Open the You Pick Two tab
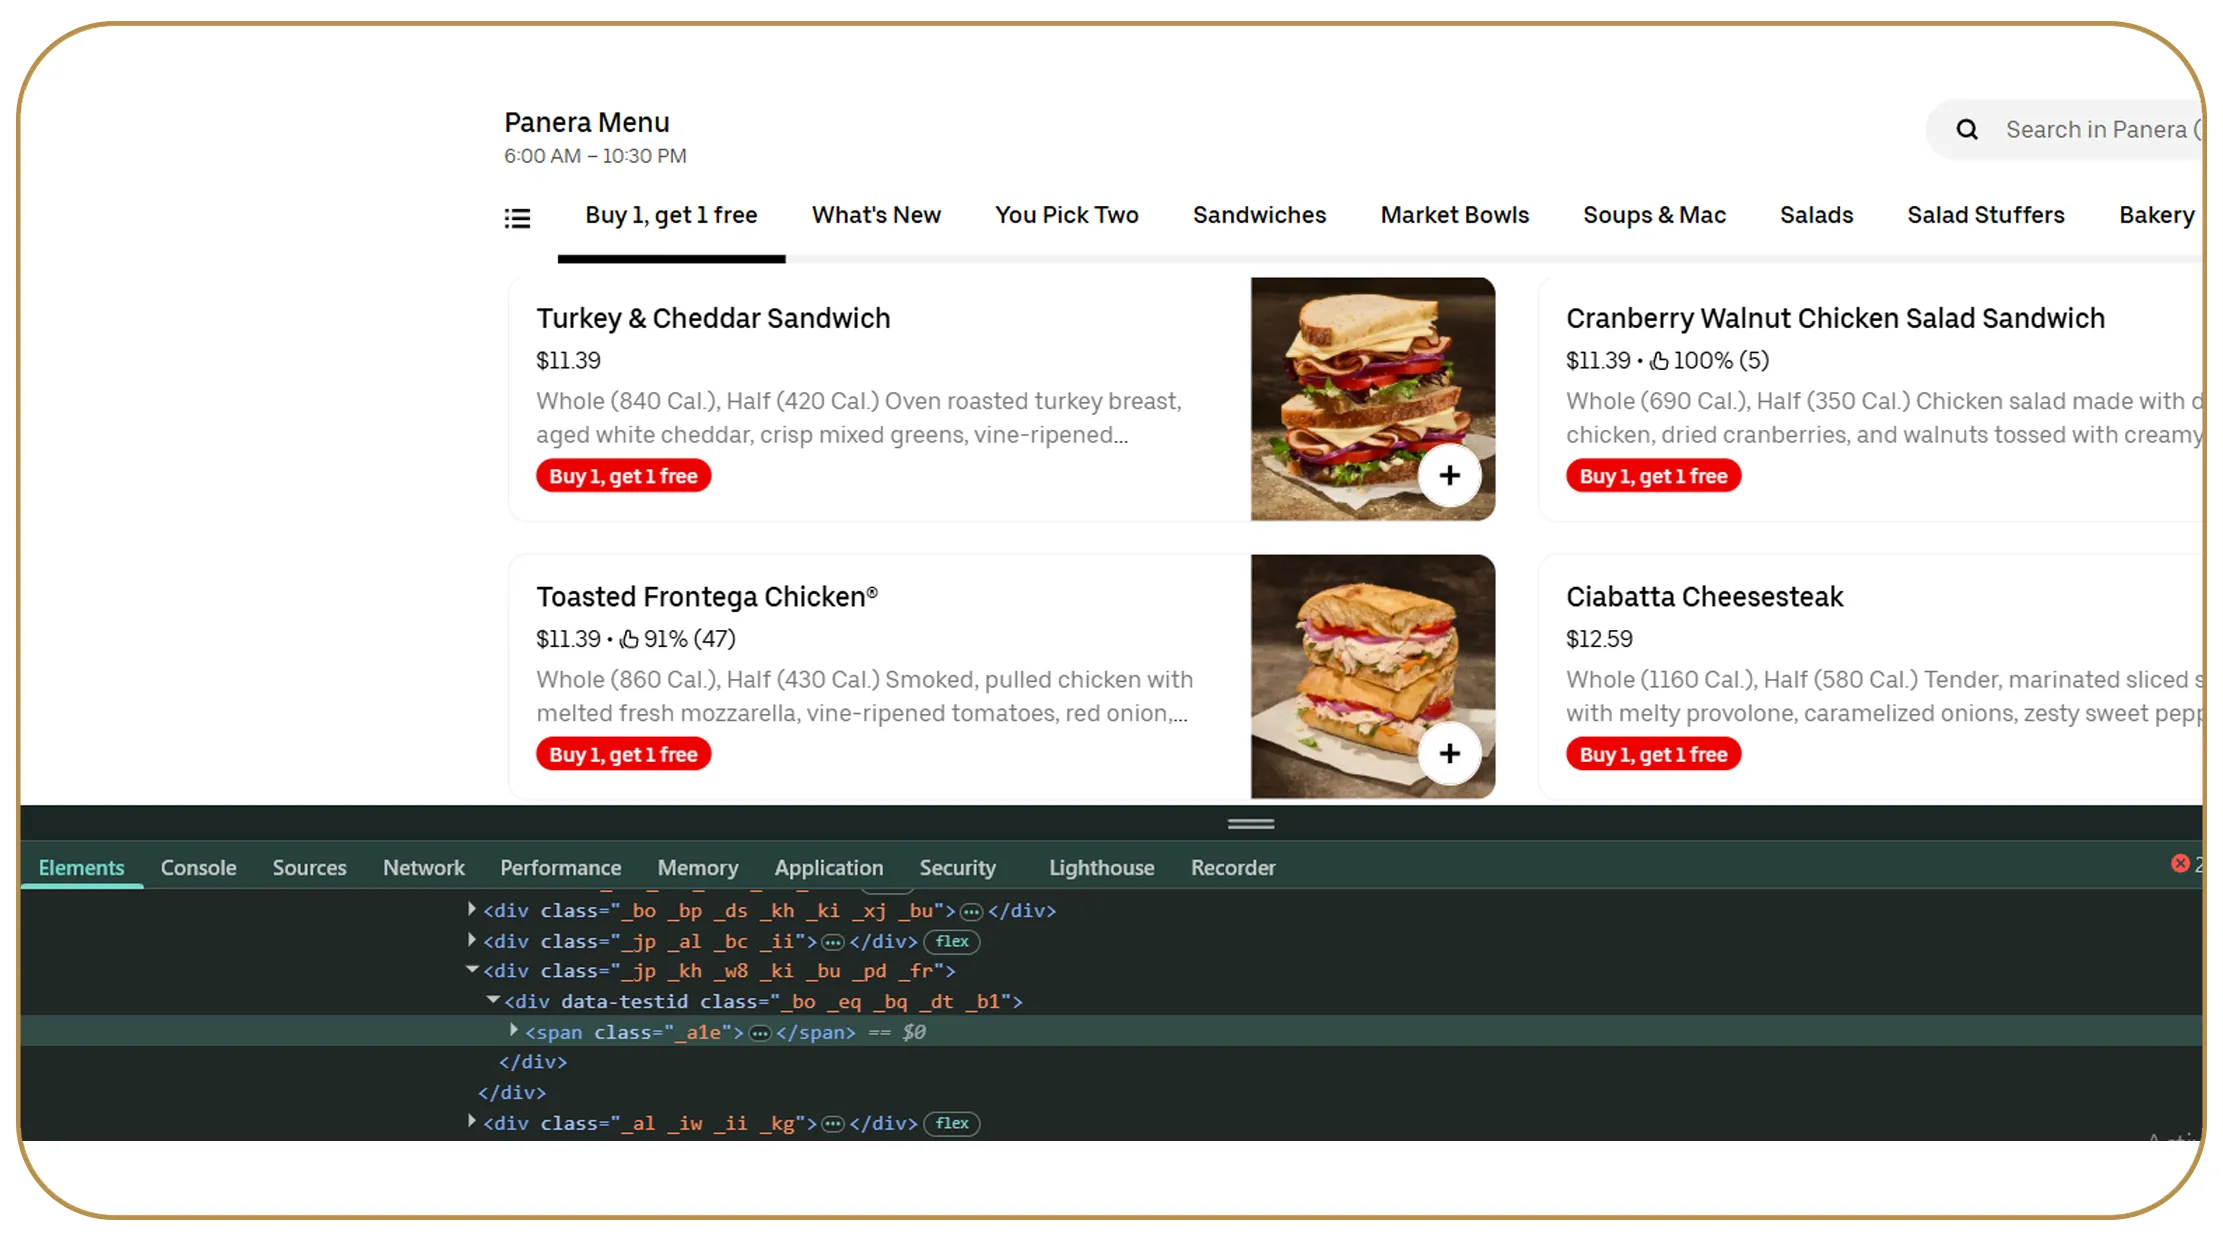 1066,215
